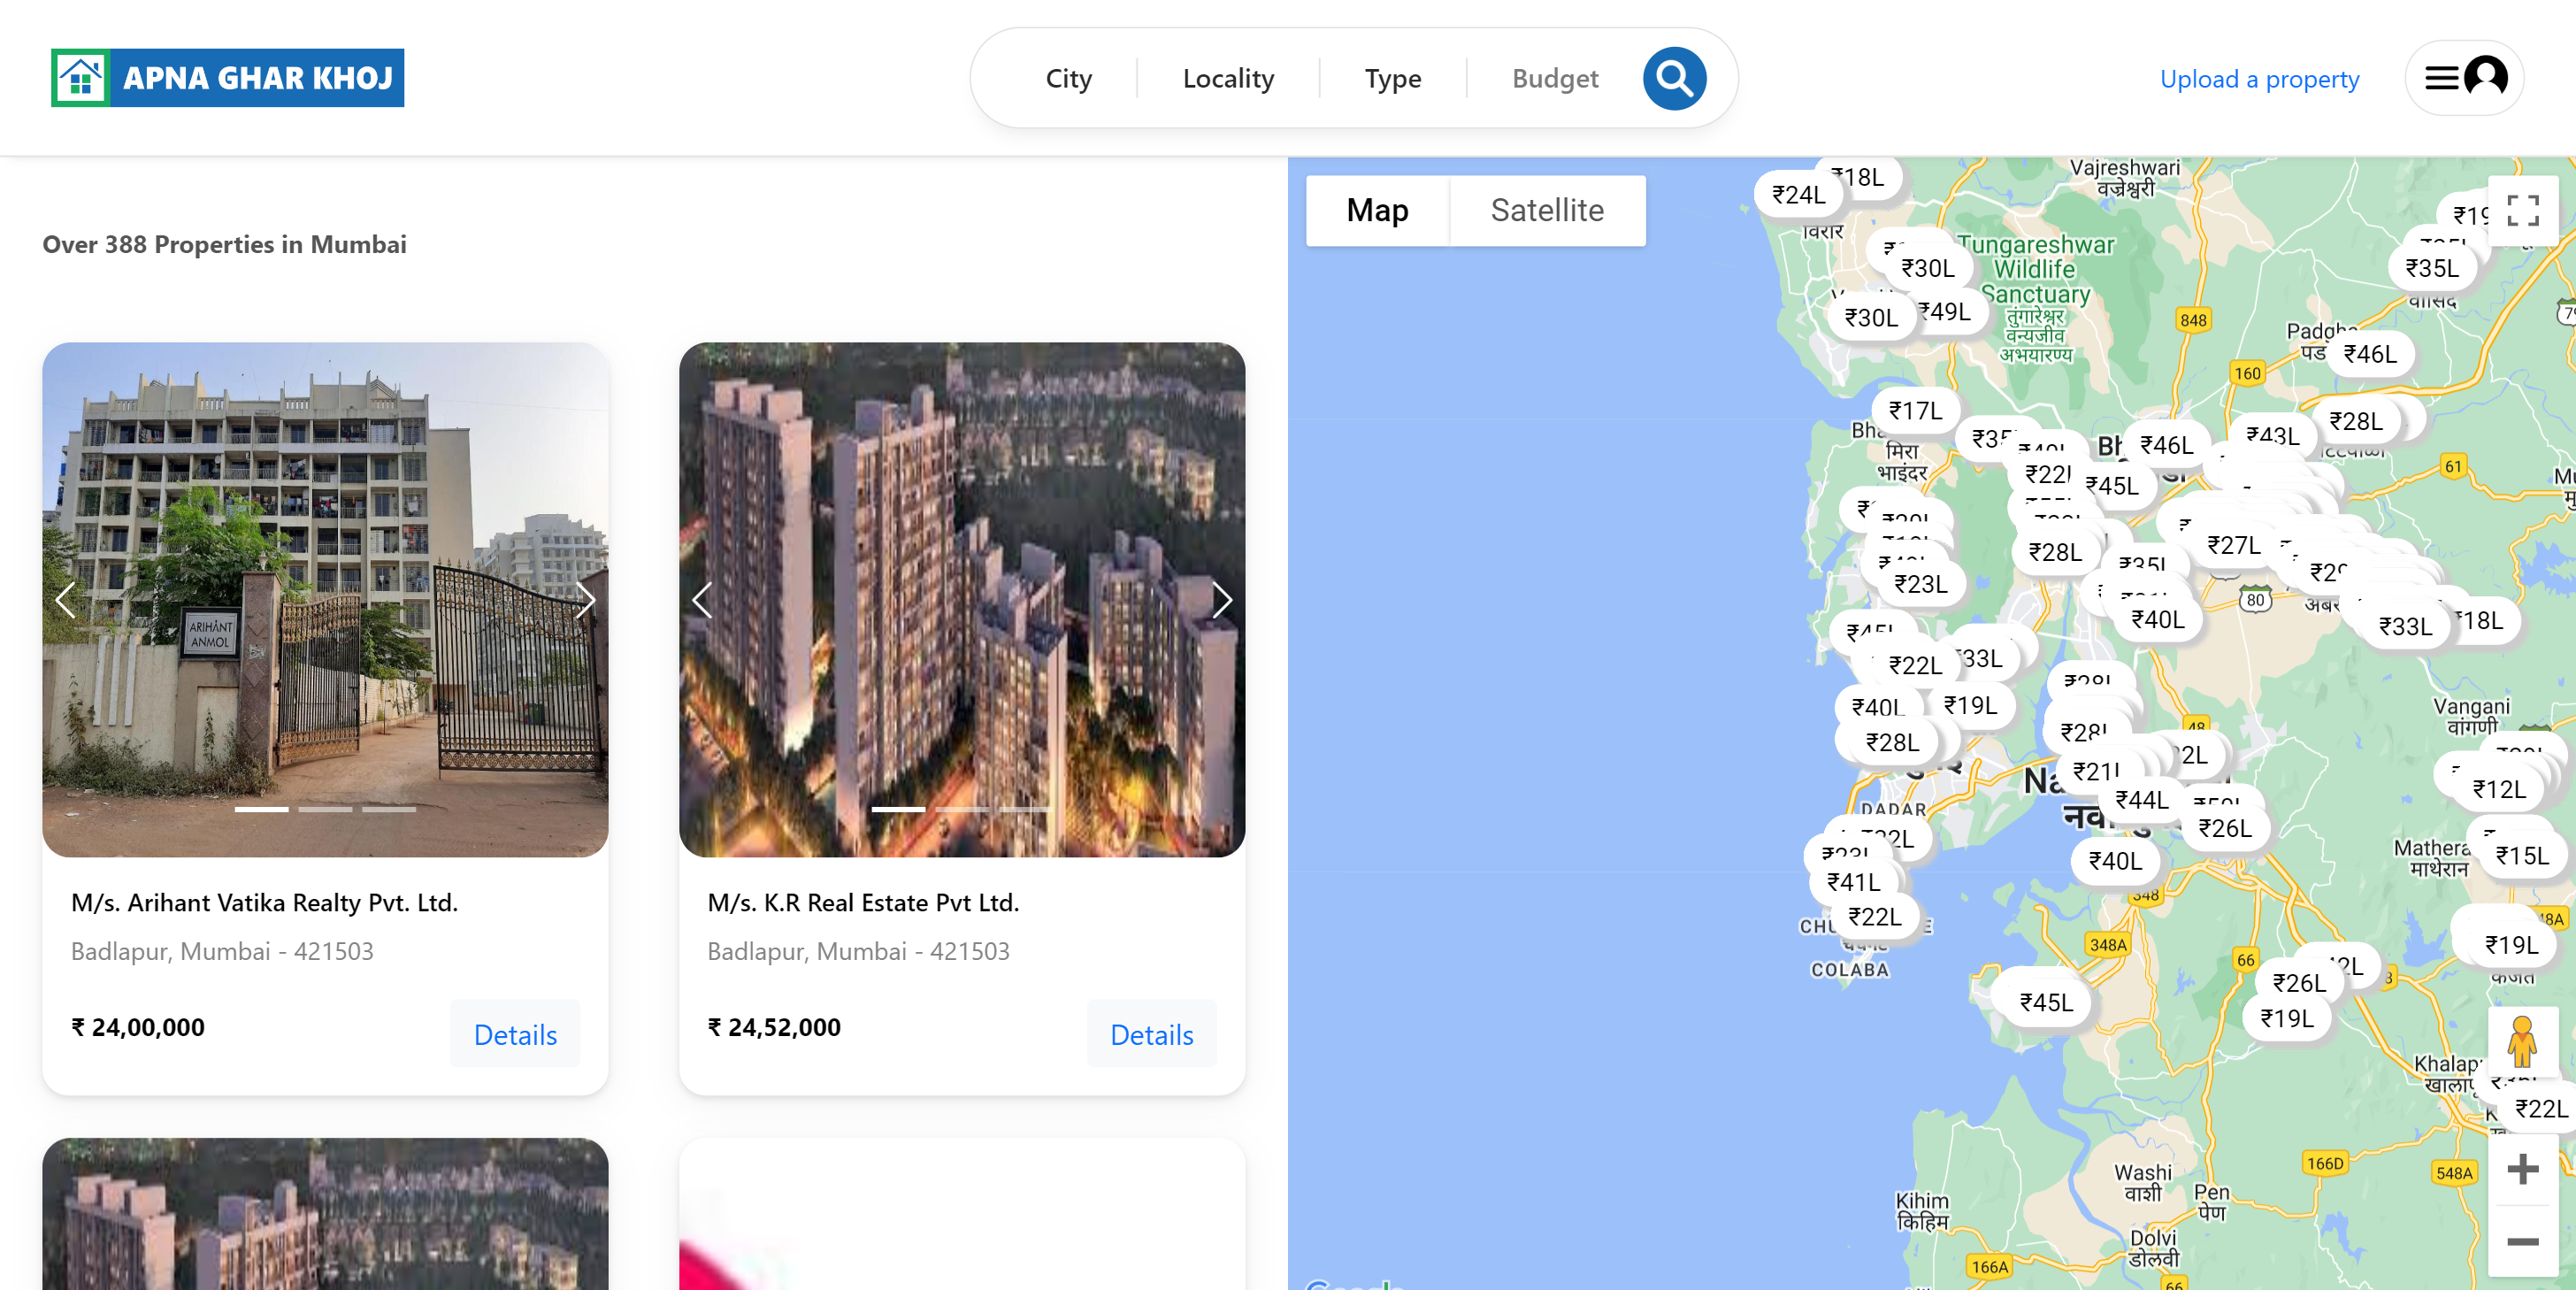
Task: Click the Arihant Vatika building photo
Action: coord(325,600)
